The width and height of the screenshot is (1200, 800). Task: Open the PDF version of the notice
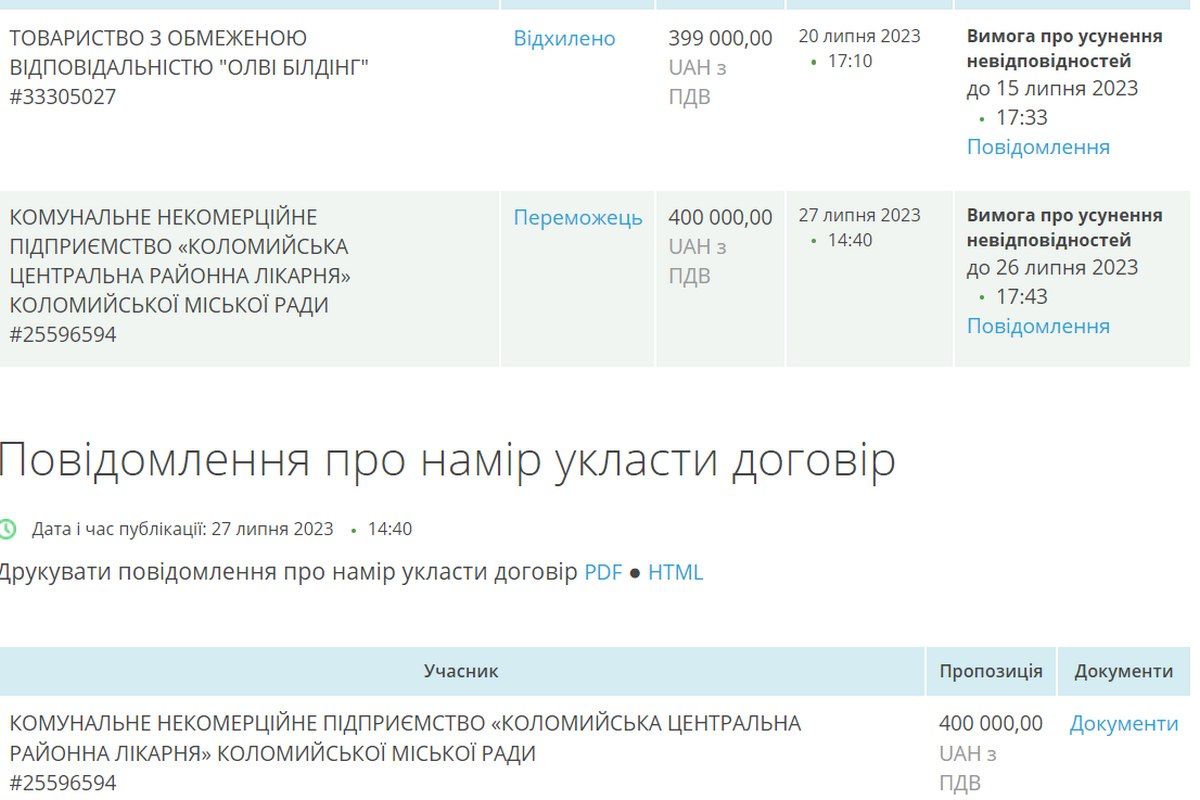pos(602,571)
